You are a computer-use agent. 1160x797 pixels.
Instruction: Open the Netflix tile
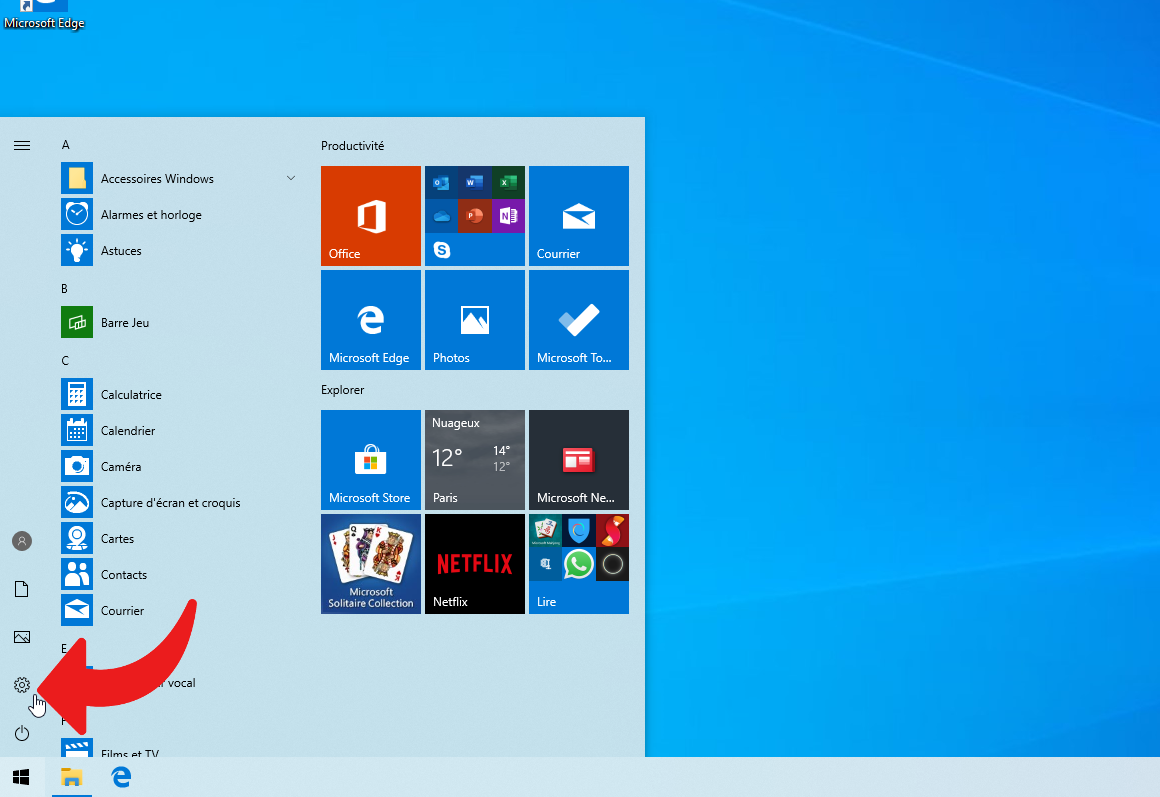pos(475,564)
